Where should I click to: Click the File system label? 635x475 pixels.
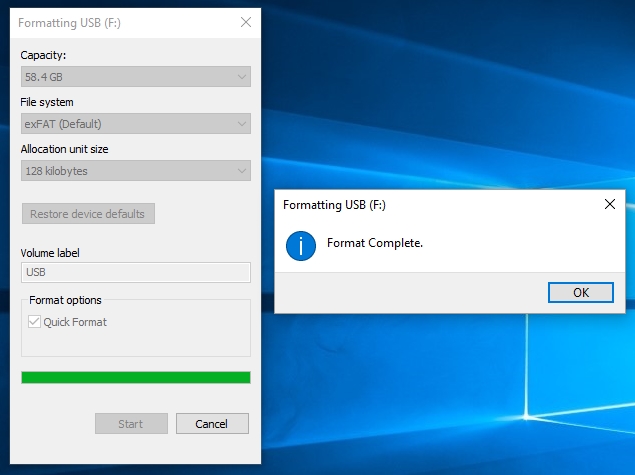[47, 102]
